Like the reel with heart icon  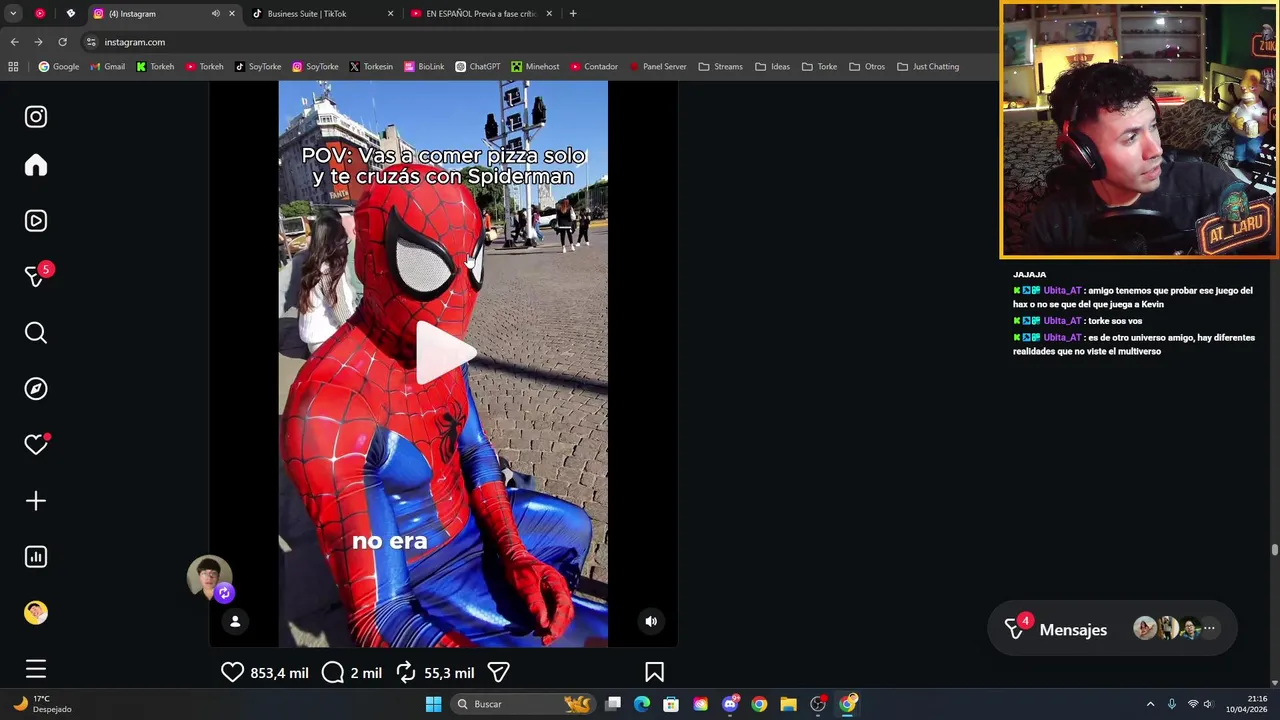pos(232,673)
